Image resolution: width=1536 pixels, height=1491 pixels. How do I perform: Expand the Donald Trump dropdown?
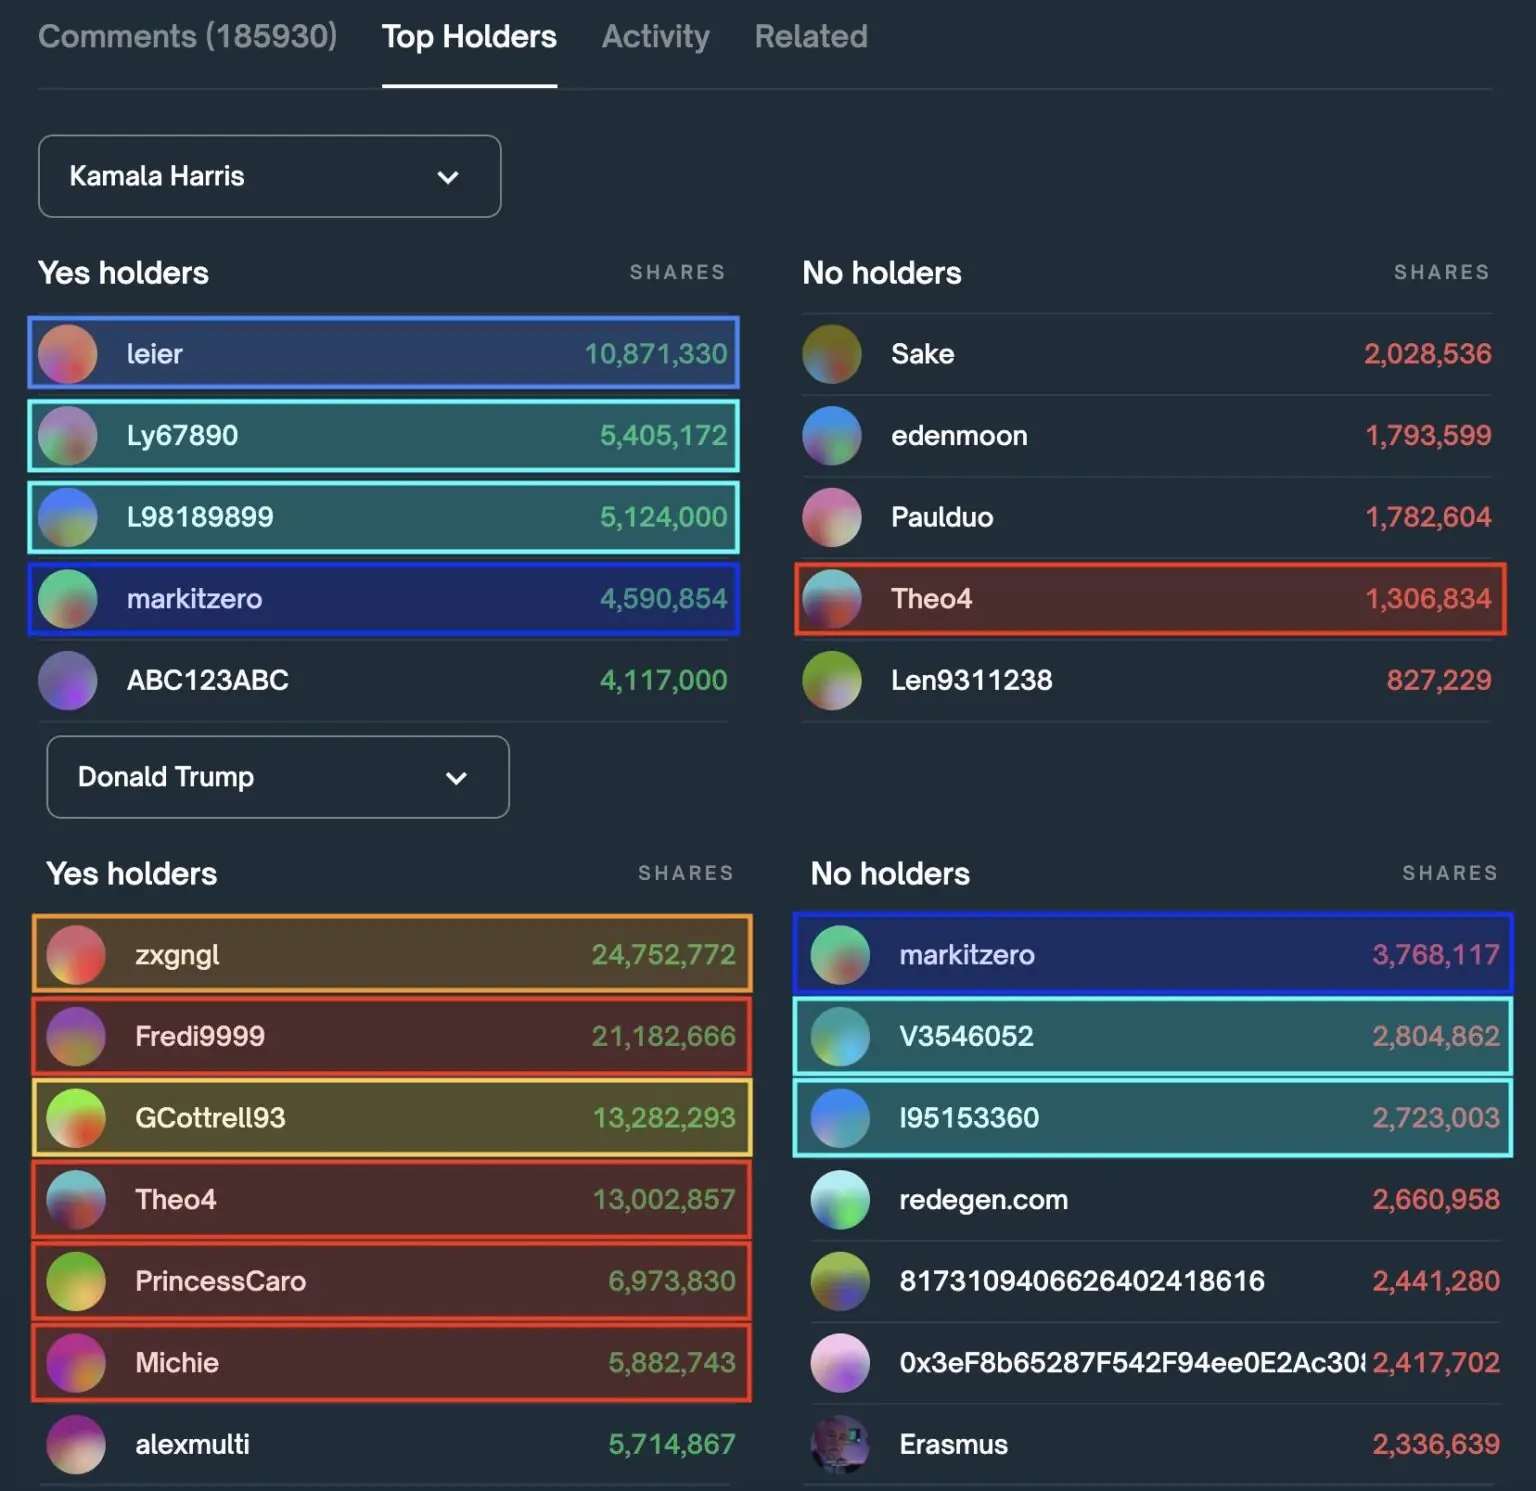pos(277,777)
